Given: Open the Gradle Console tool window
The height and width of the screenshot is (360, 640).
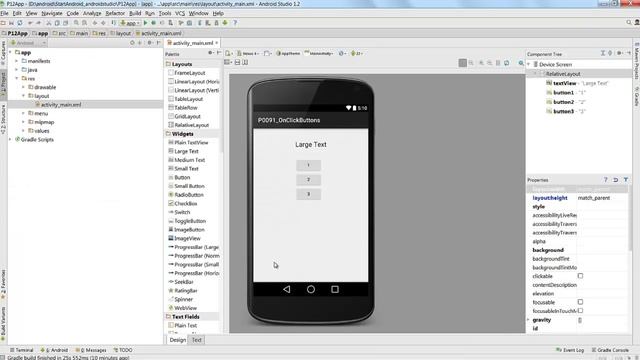Looking at the screenshot, I should [610, 350].
